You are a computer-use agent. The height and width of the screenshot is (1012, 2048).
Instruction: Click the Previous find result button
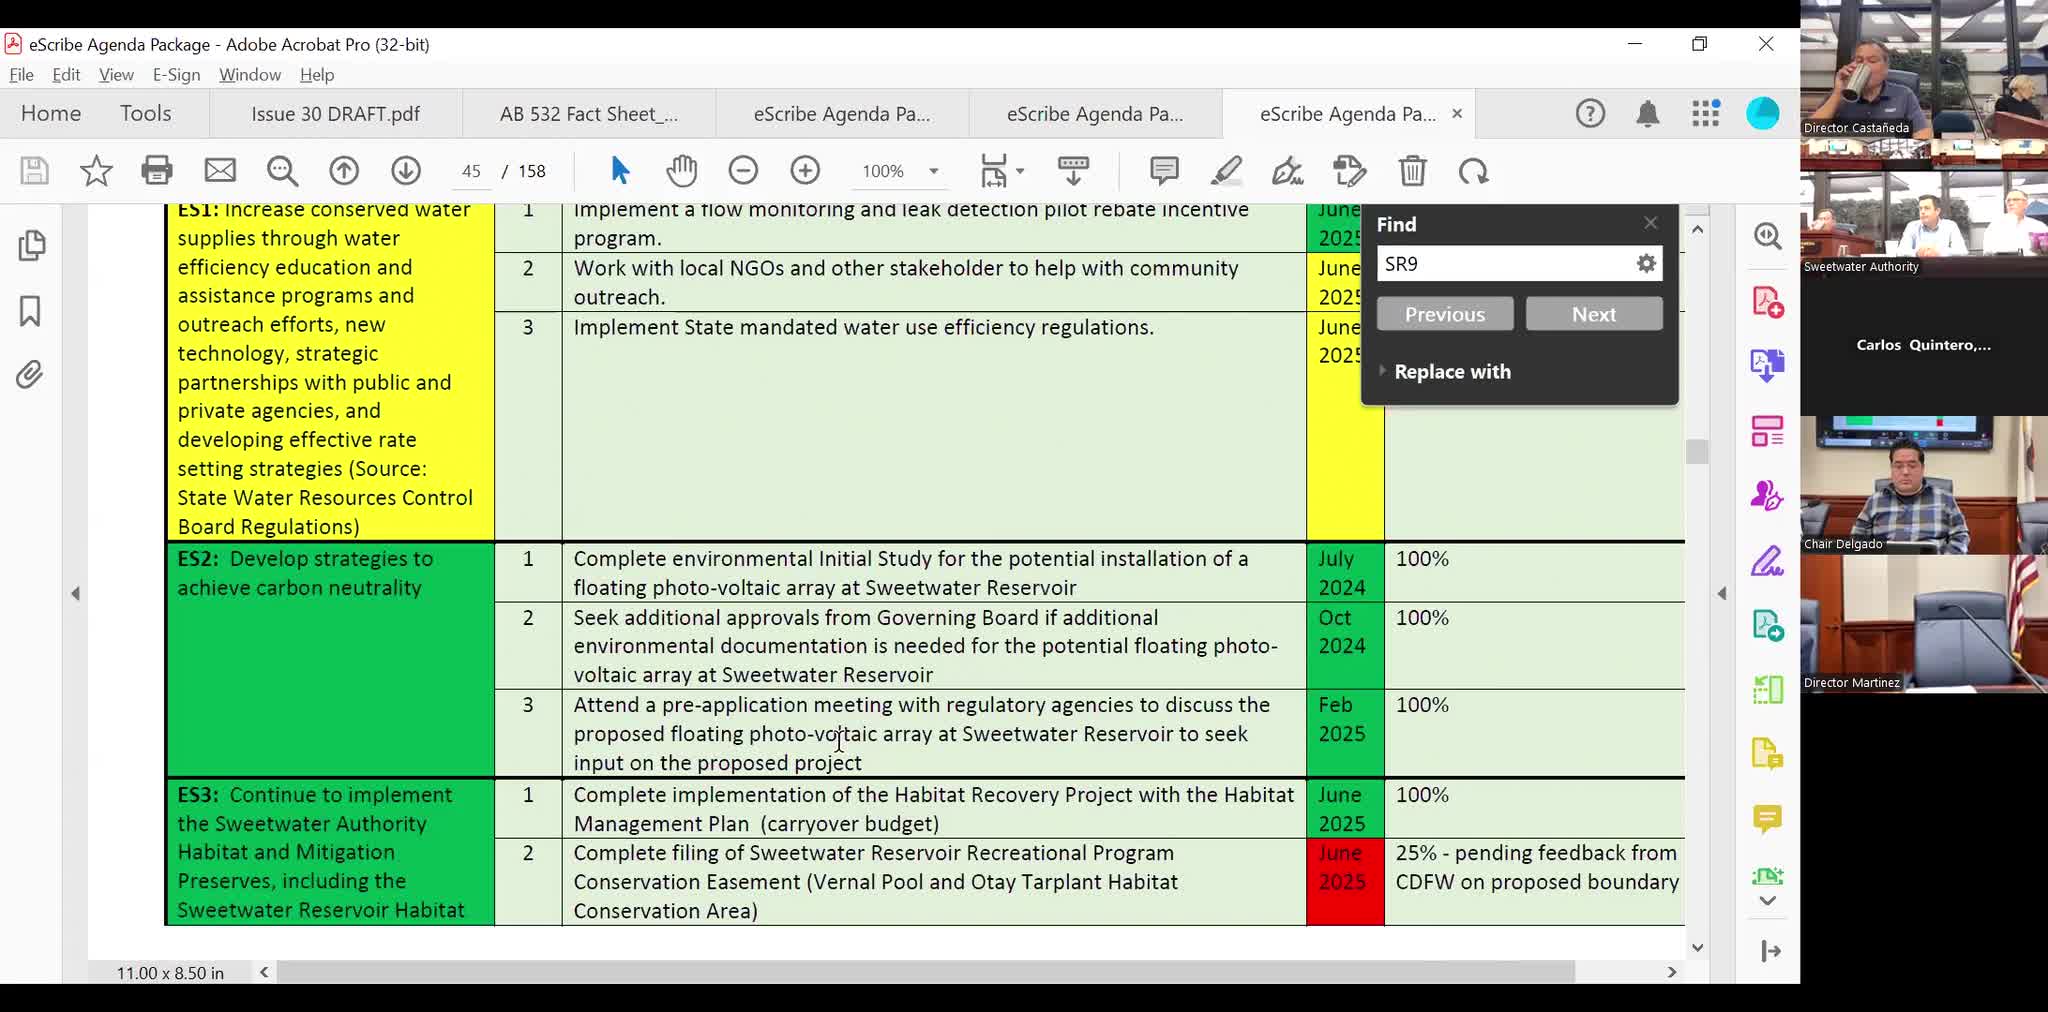[x=1444, y=314]
